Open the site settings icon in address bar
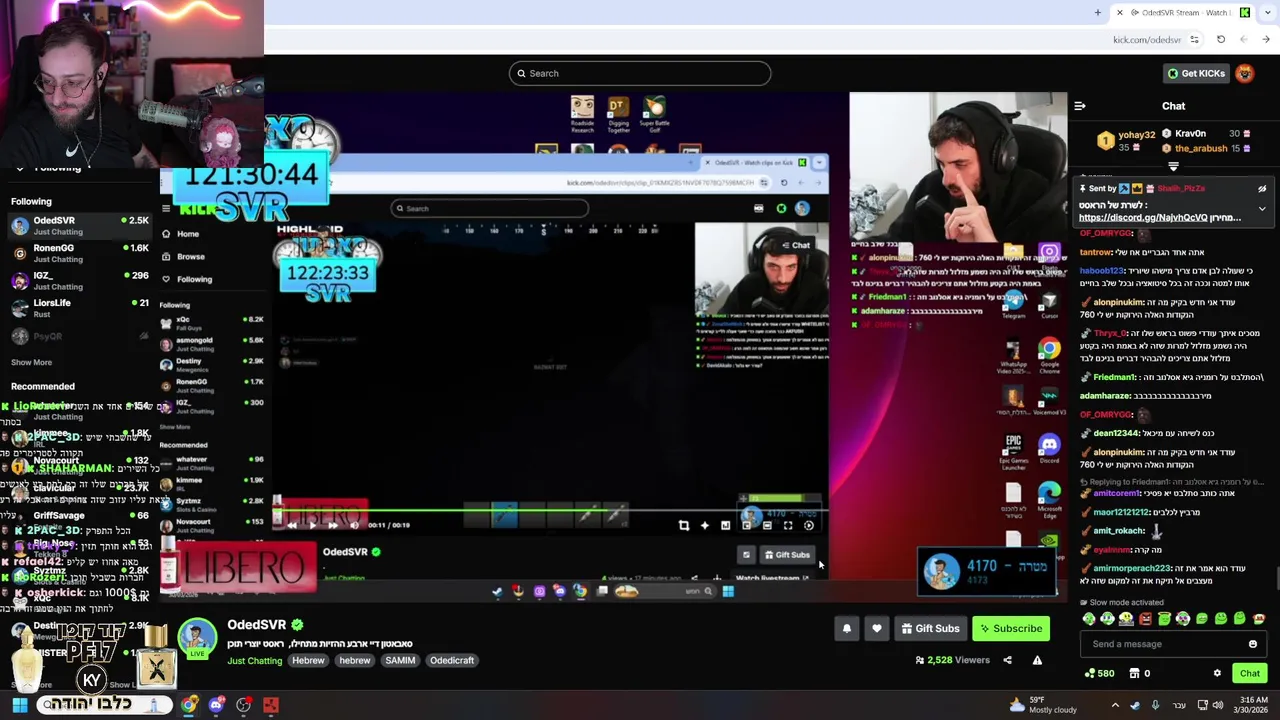The width and height of the screenshot is (1280, 720). (1195, 40)
